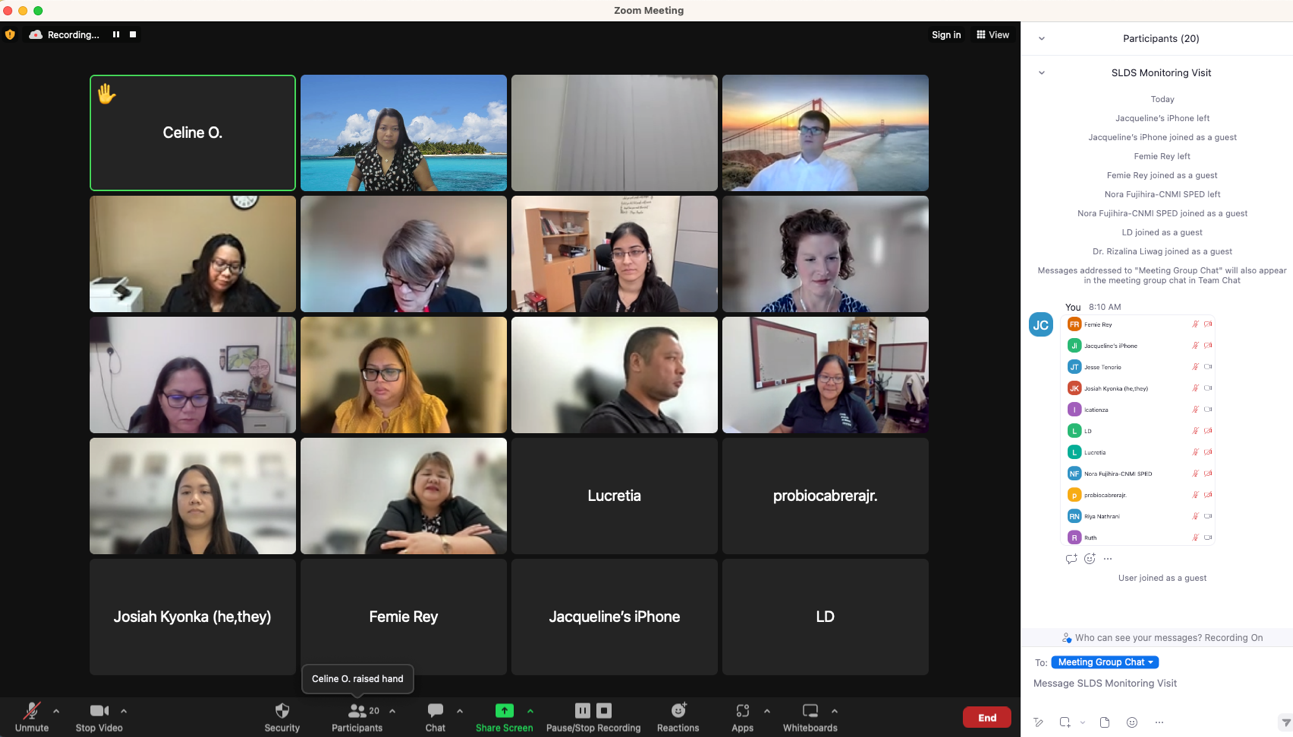The height and width of the screenshot is (737, 1293).
Task: Click the SLDS Monitoring Visit chat header
Action: pyautogui.click(x=1161, y=72)
